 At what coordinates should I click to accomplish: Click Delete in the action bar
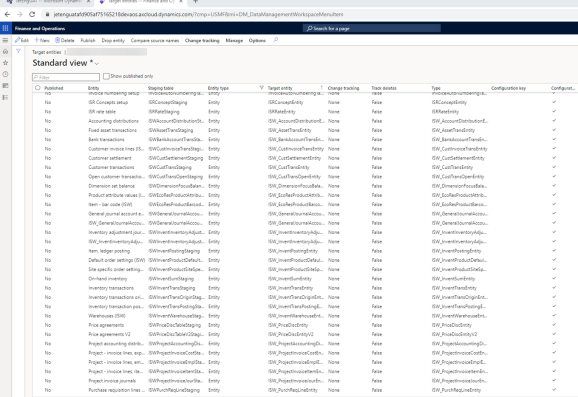pyautogui.click(x=65, y=40)
